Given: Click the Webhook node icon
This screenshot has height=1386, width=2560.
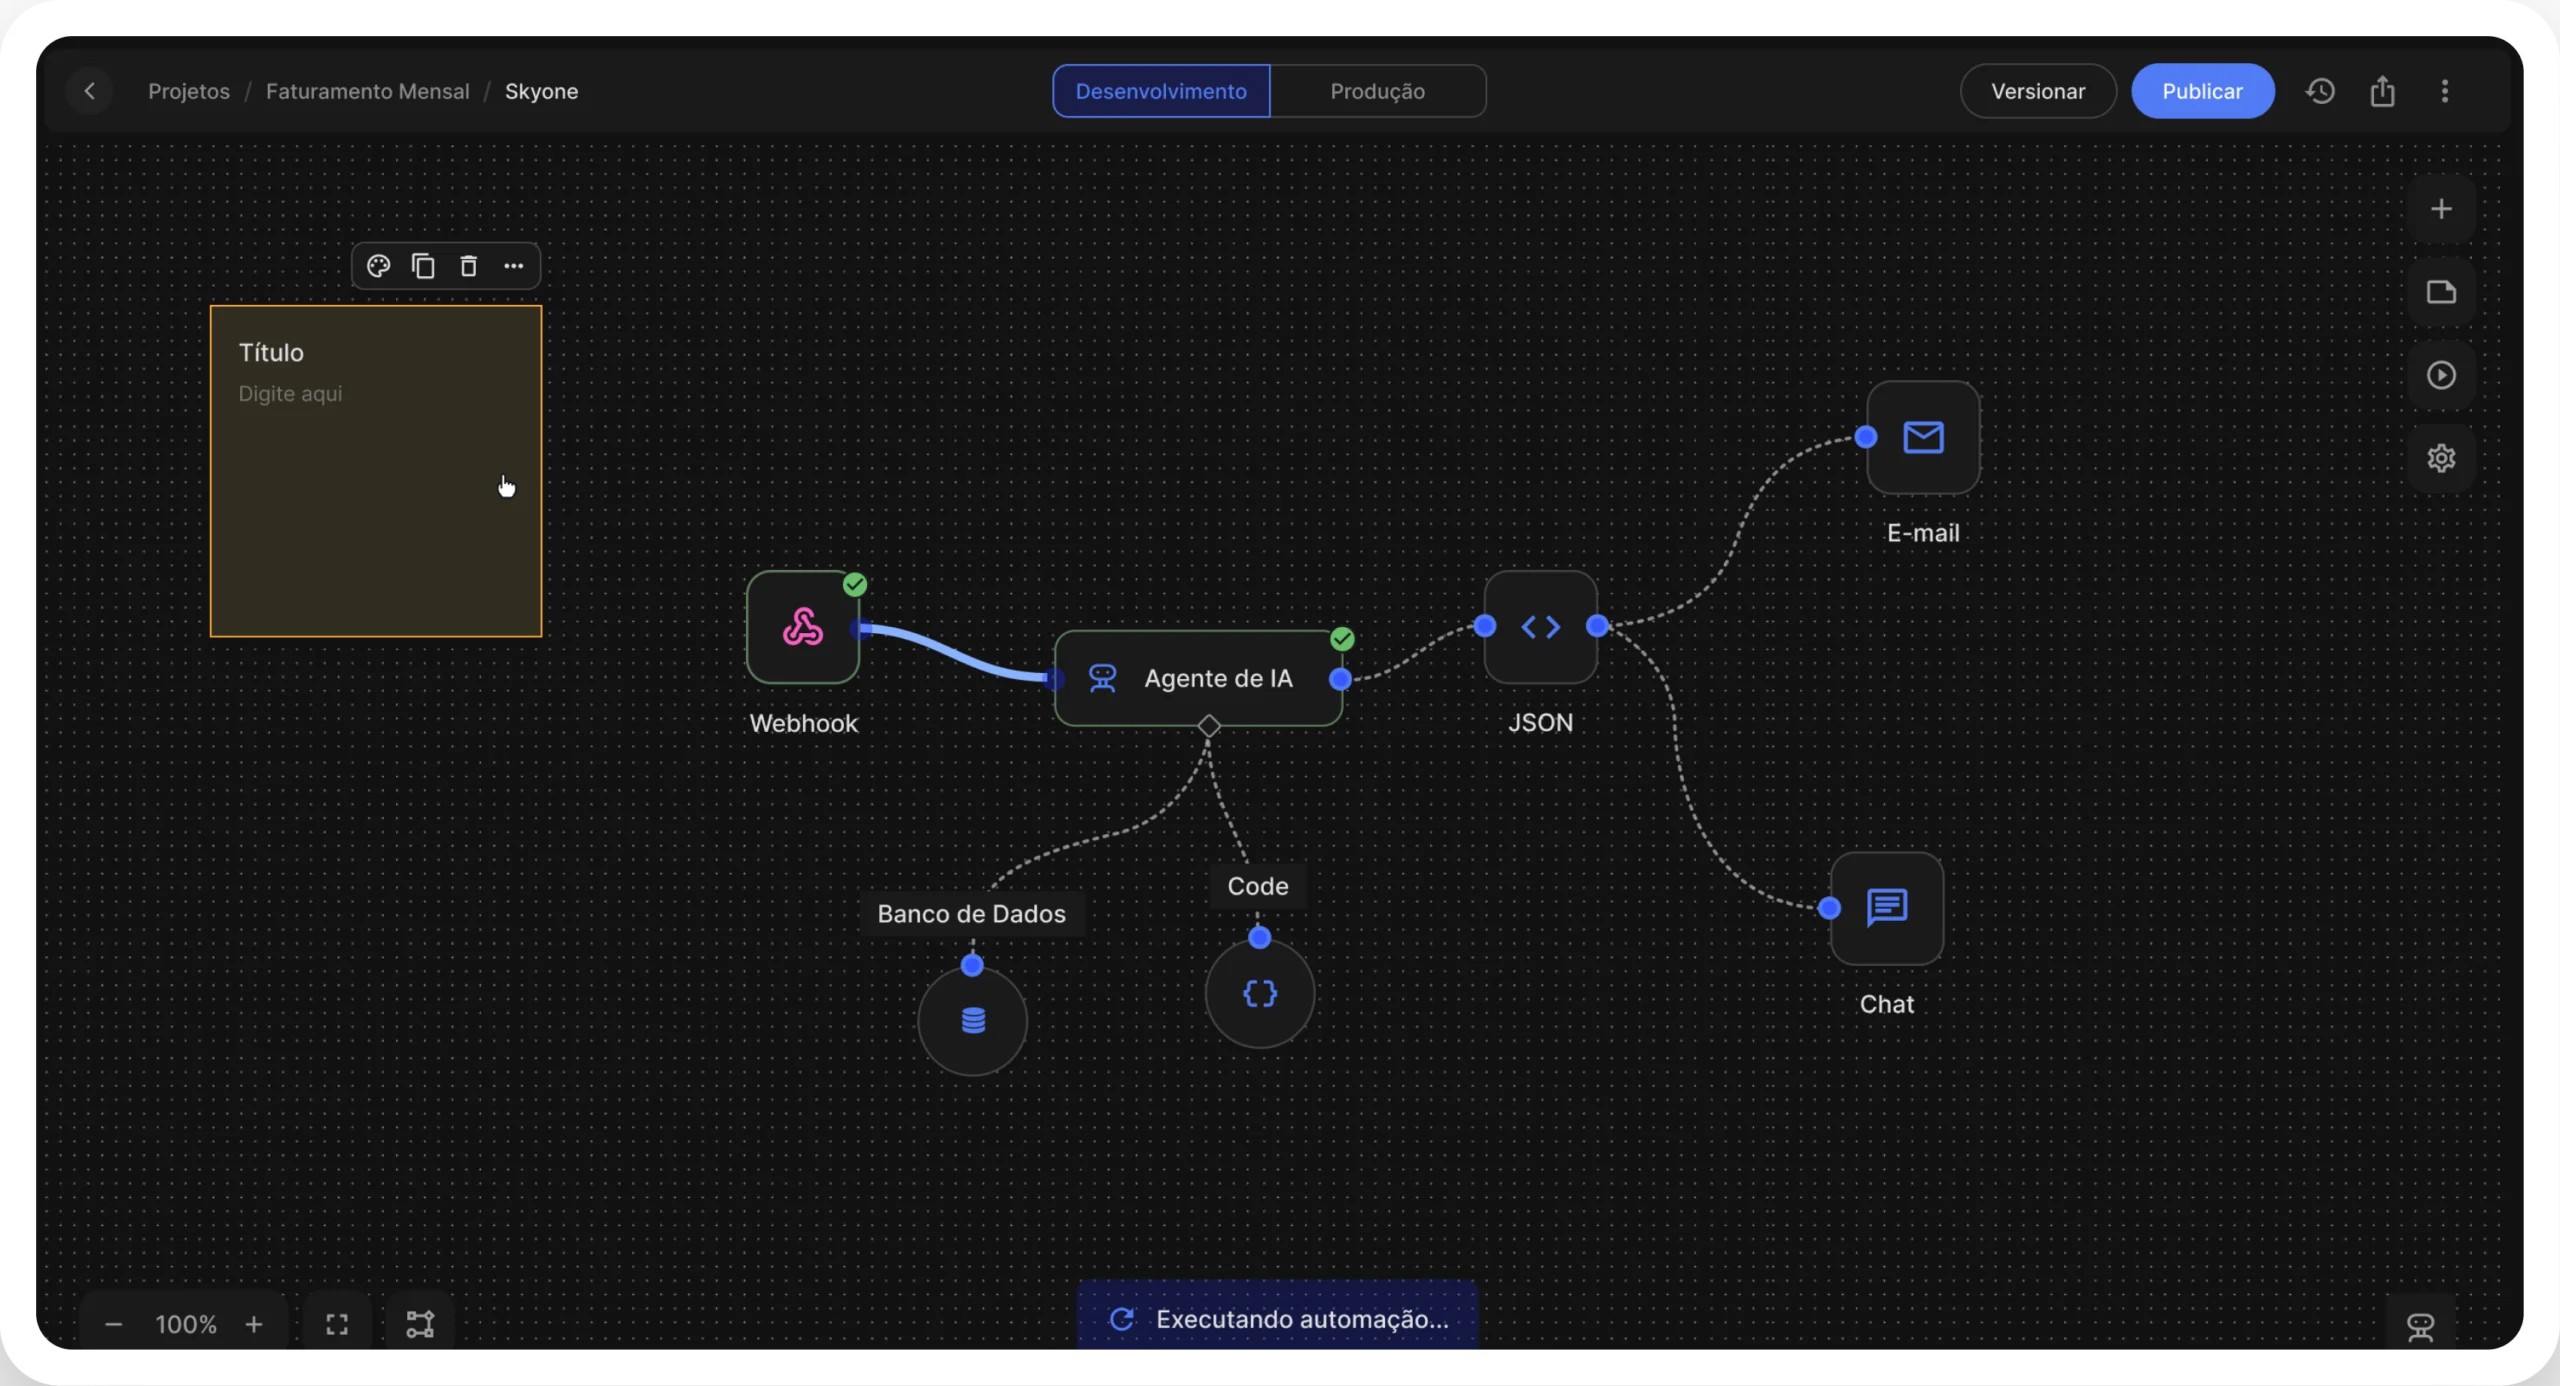Looking at the screenshot, I should pos(803,628).
